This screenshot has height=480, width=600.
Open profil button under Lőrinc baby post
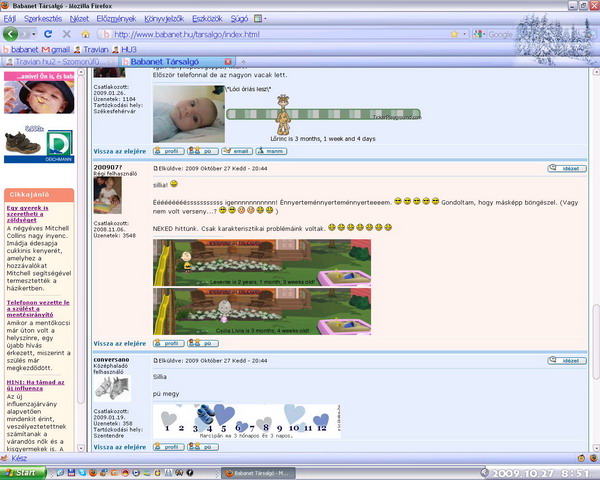click(x=167, y=151)
